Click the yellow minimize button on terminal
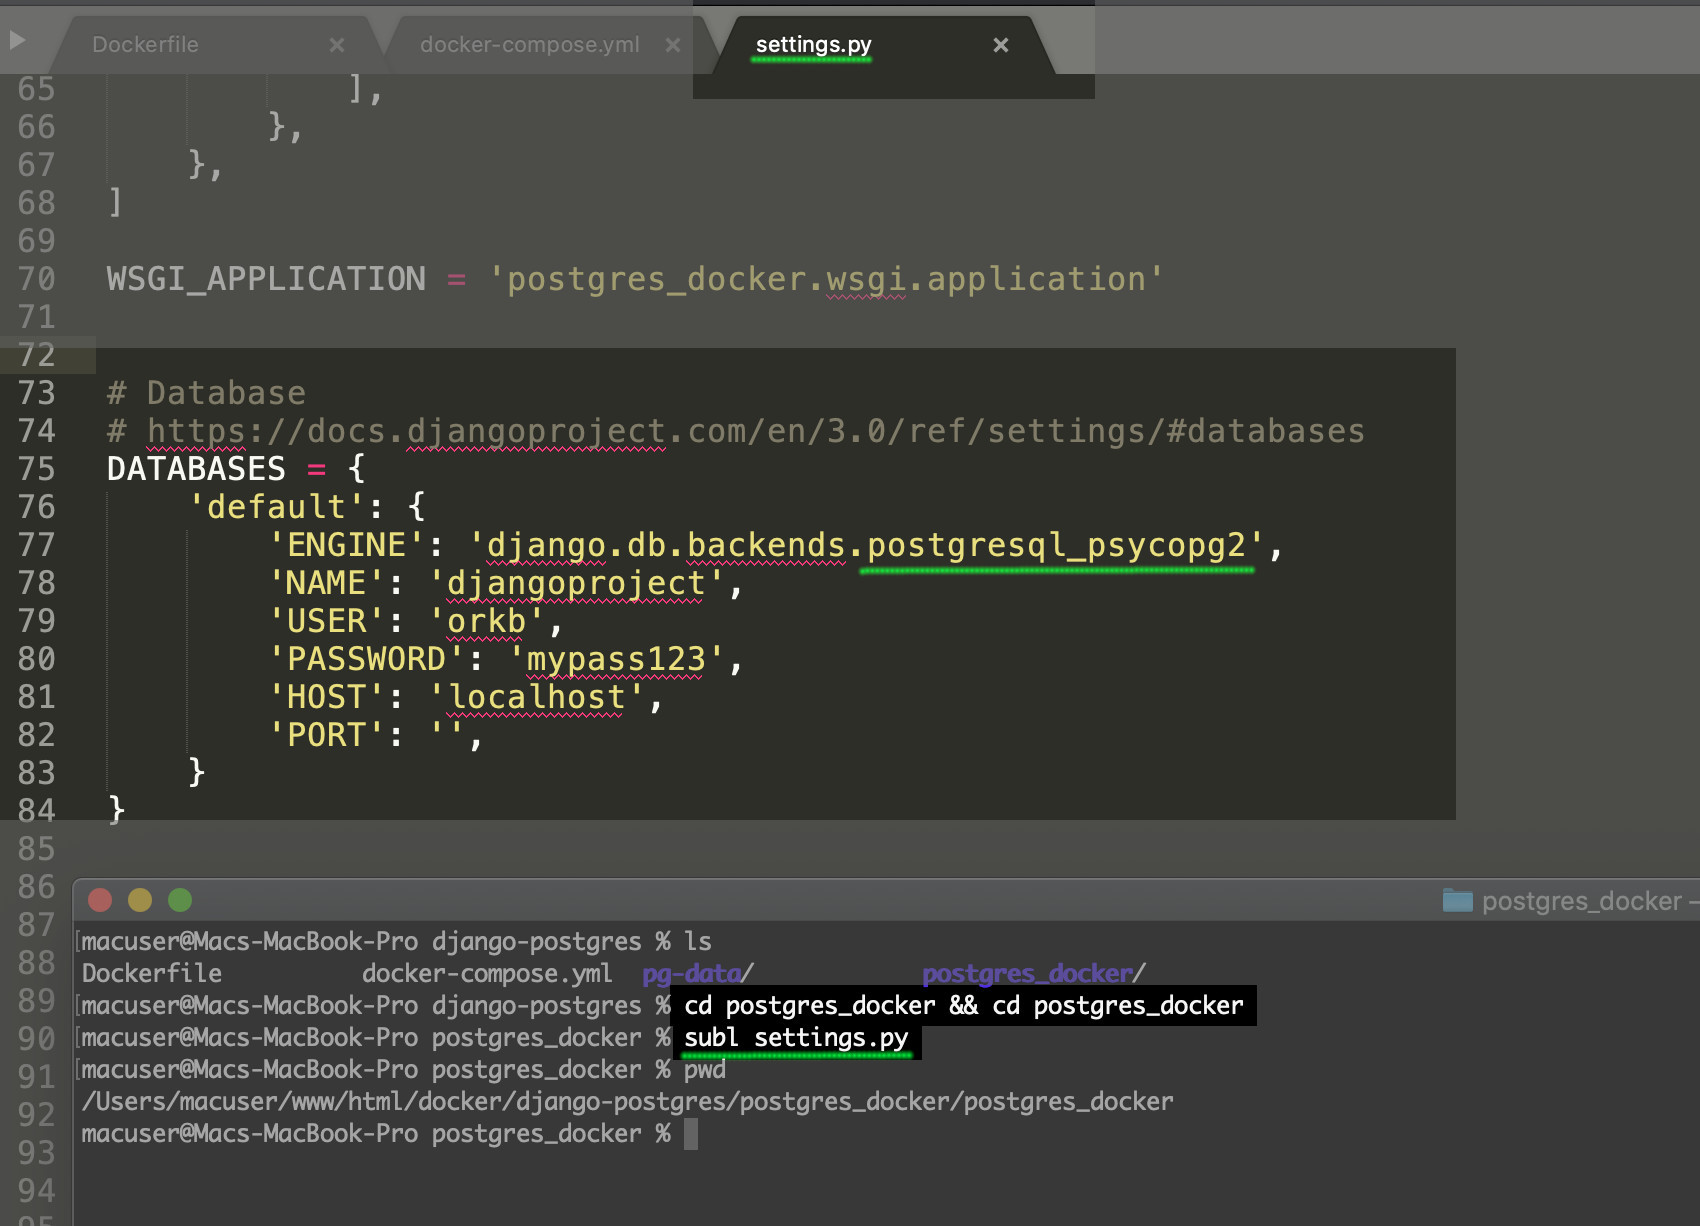Image resolution: width=1700 pixels, height=1226 pixels. coord(139,900)
